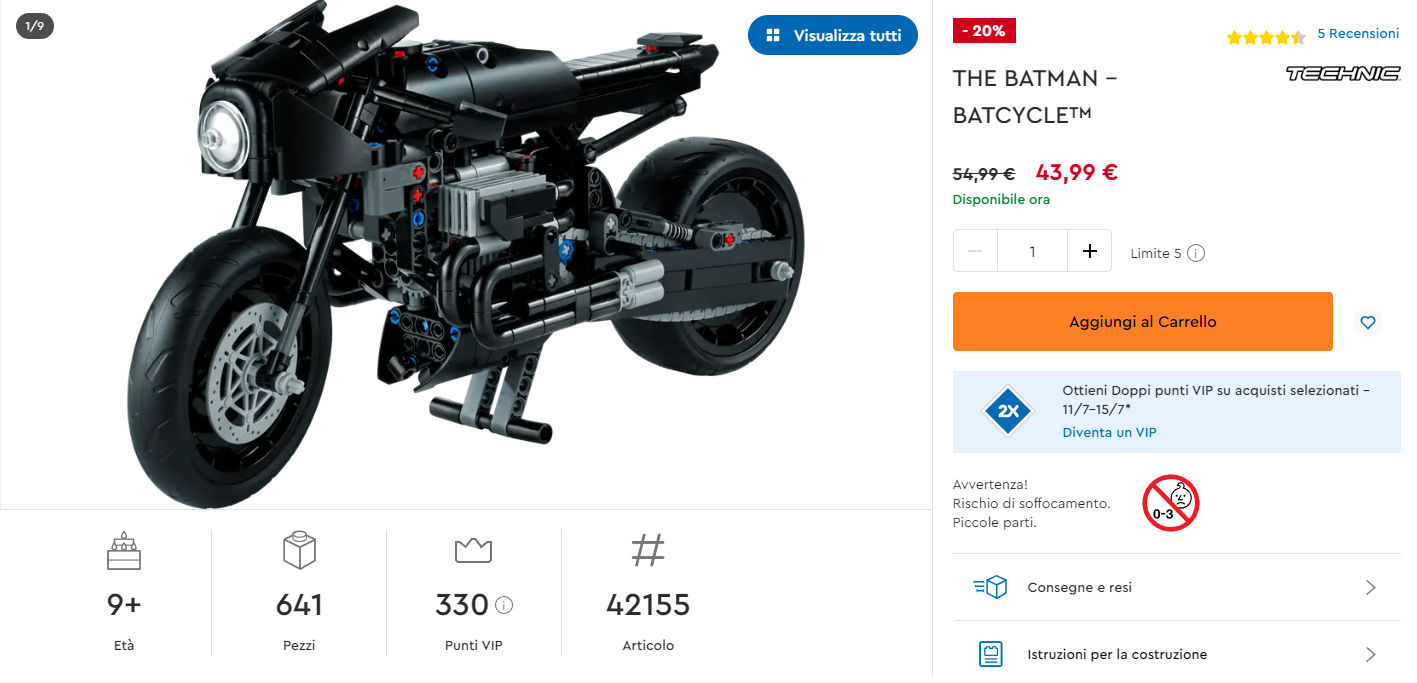Click the Consegne e resi box icon
This screenshot has height=683, width=1417.
pyautogui.click(x=990, y=587)
